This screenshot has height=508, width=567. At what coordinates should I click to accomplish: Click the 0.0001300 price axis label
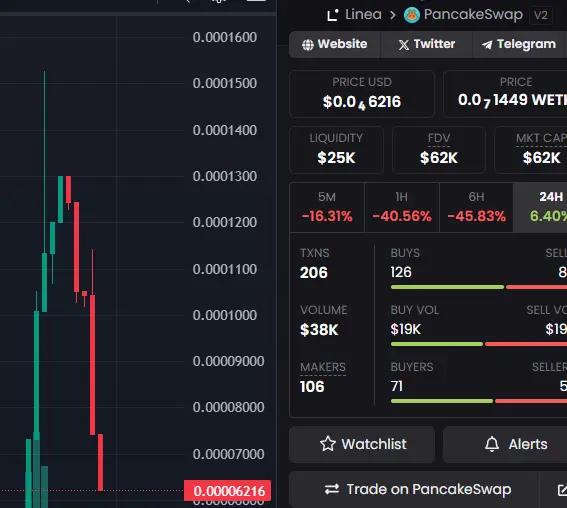coord(225,176)
